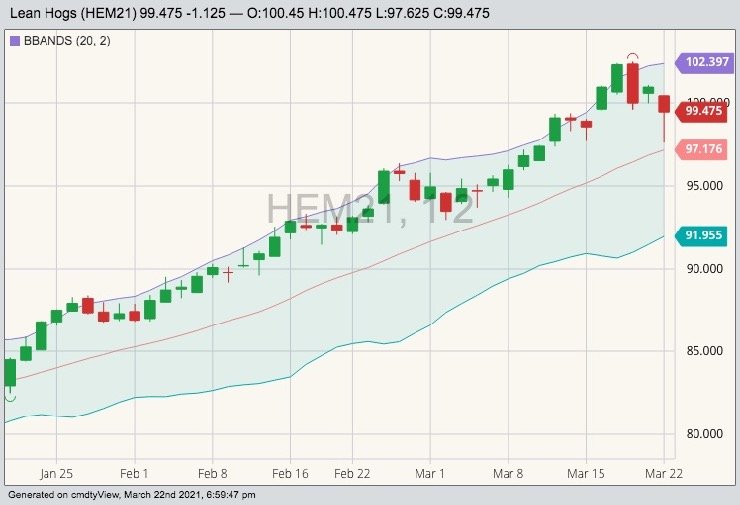The width and height of the screenshot is (740, 505).
Task: Click the Mar 15 date axis label
Action: point(586,473)
